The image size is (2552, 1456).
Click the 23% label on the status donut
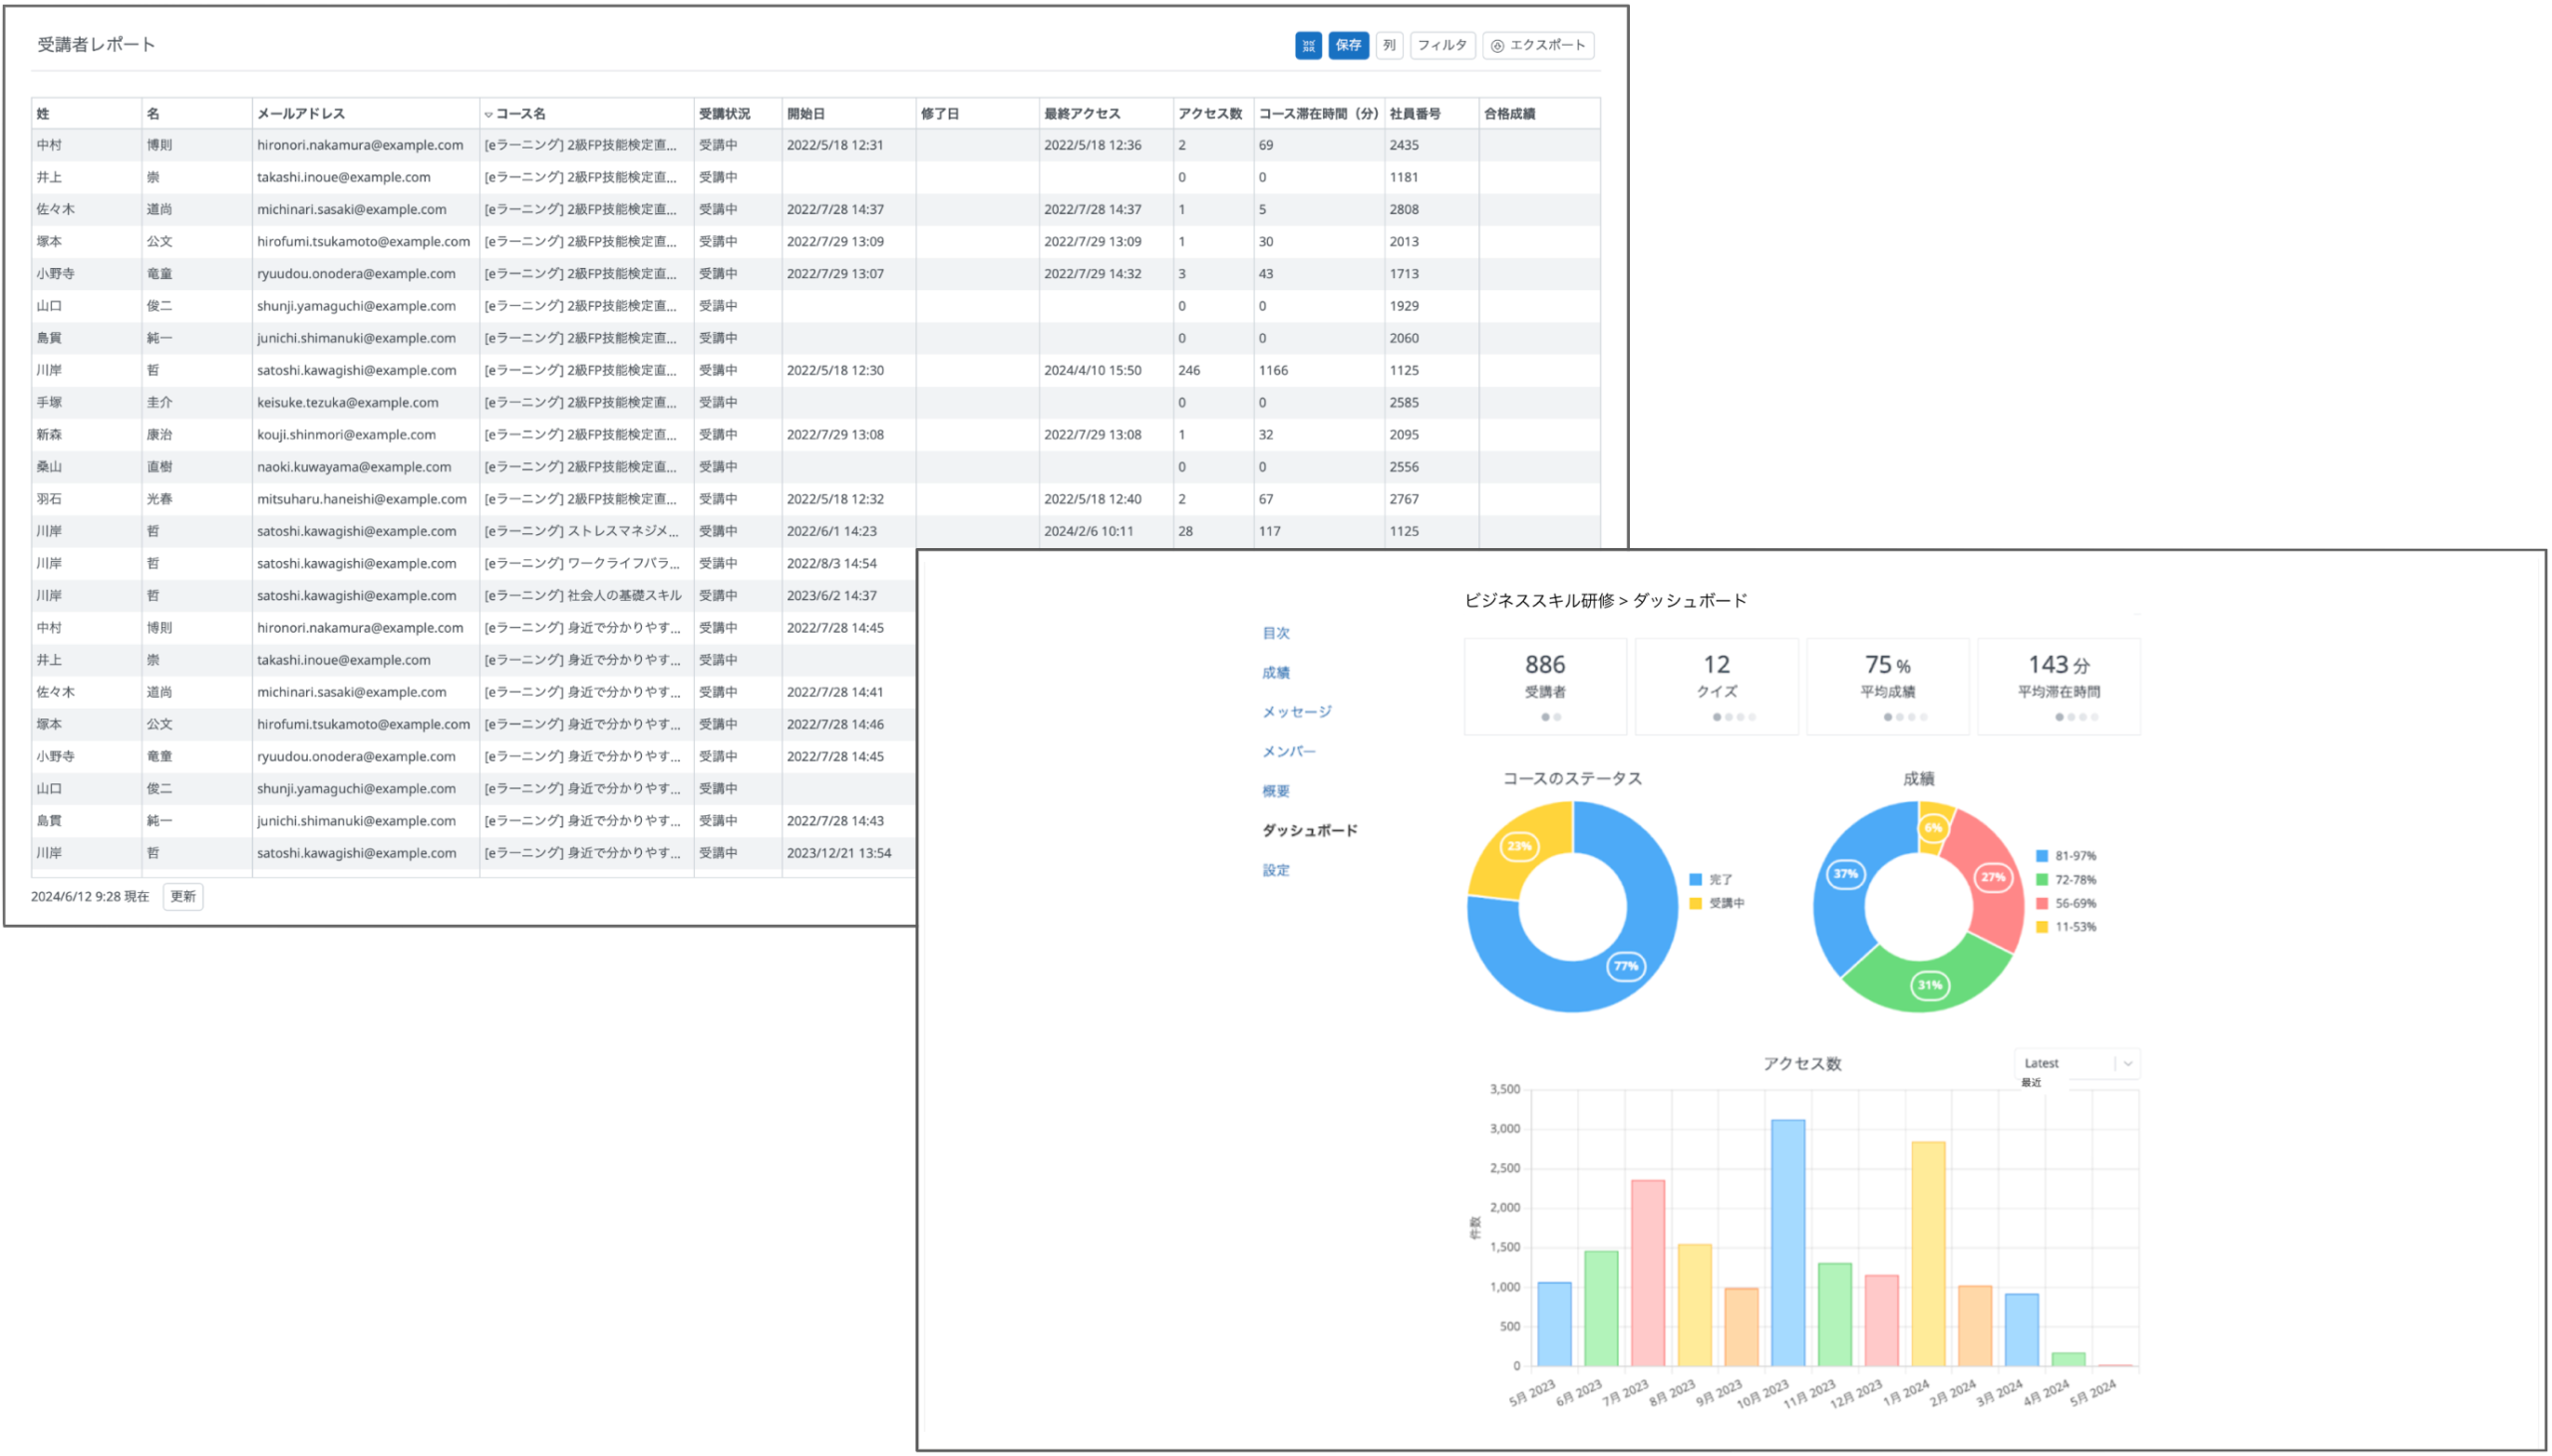pos(1519,846)
